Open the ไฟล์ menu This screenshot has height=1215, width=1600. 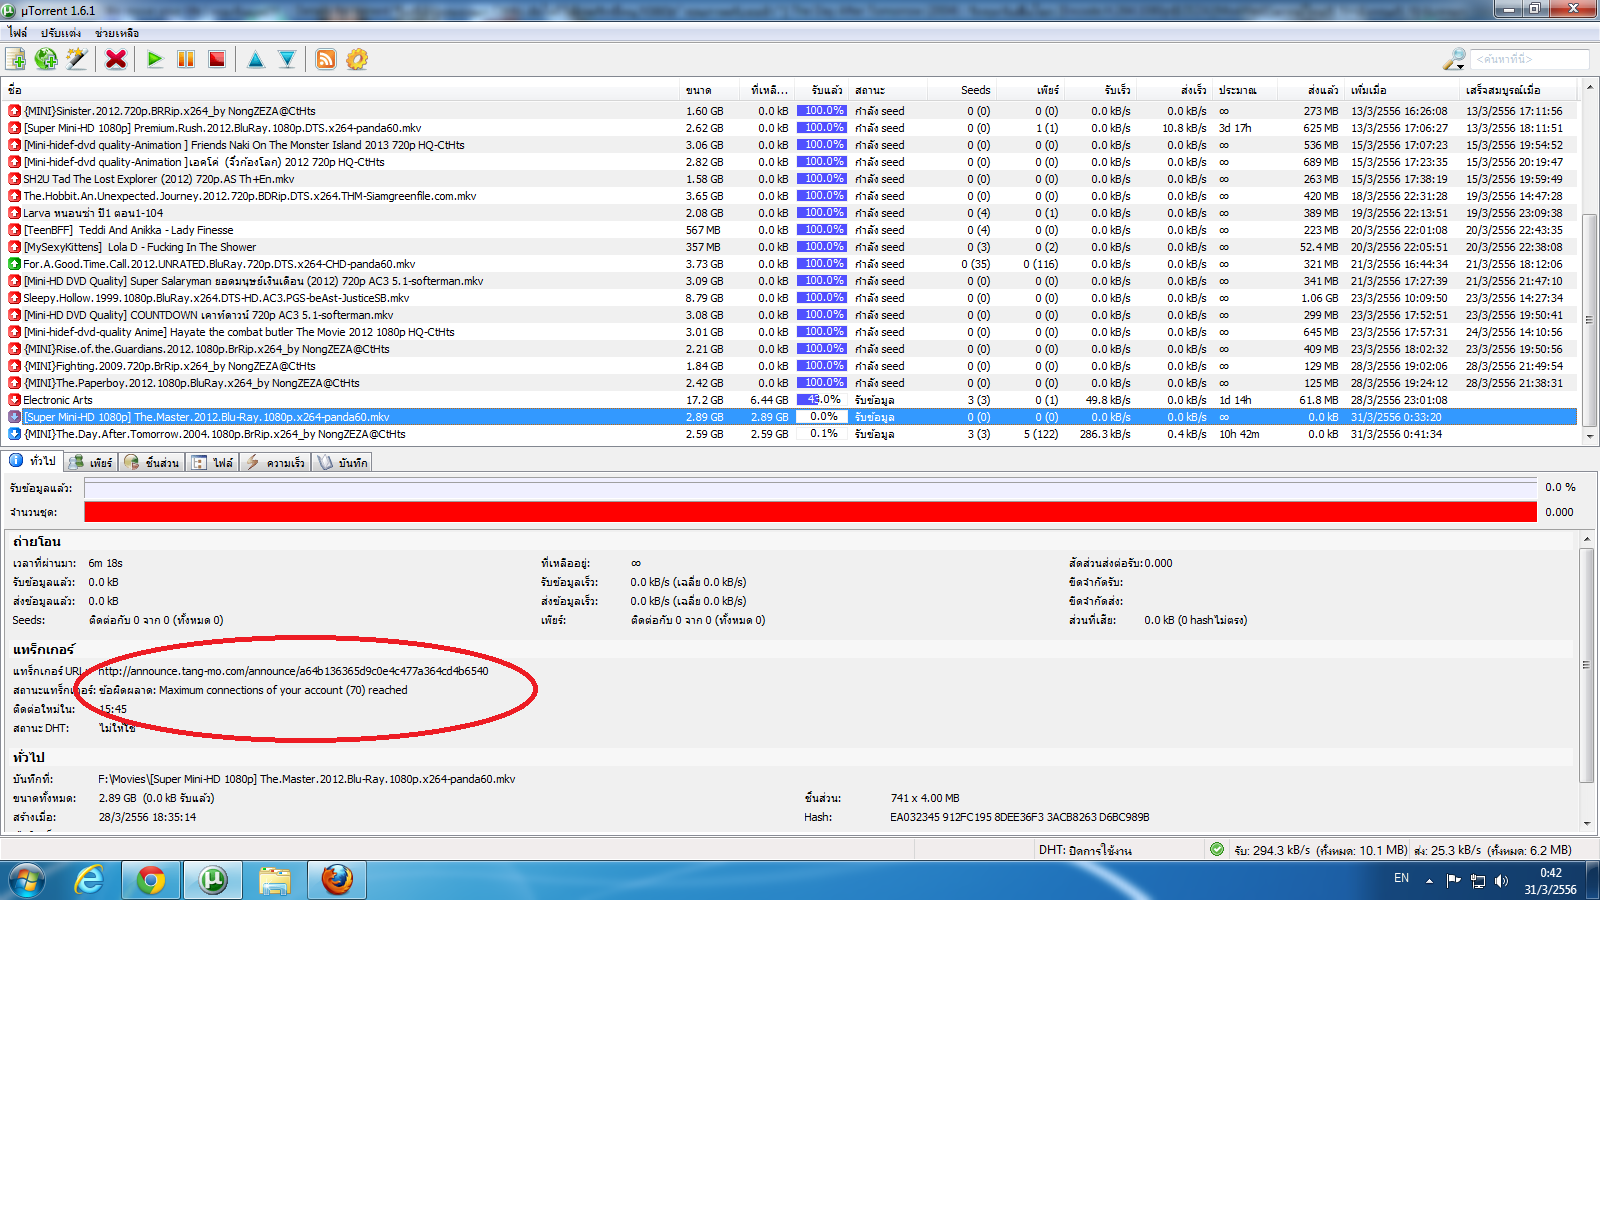coord(18,33)
